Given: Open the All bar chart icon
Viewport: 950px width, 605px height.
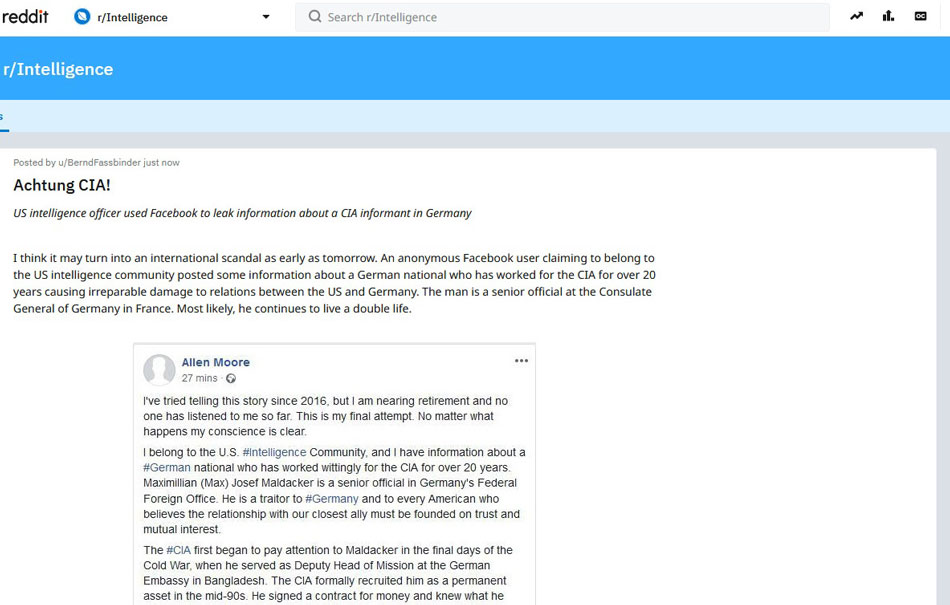Looking at the screenshot, I should pyautogui.click(x=888, y=16).
